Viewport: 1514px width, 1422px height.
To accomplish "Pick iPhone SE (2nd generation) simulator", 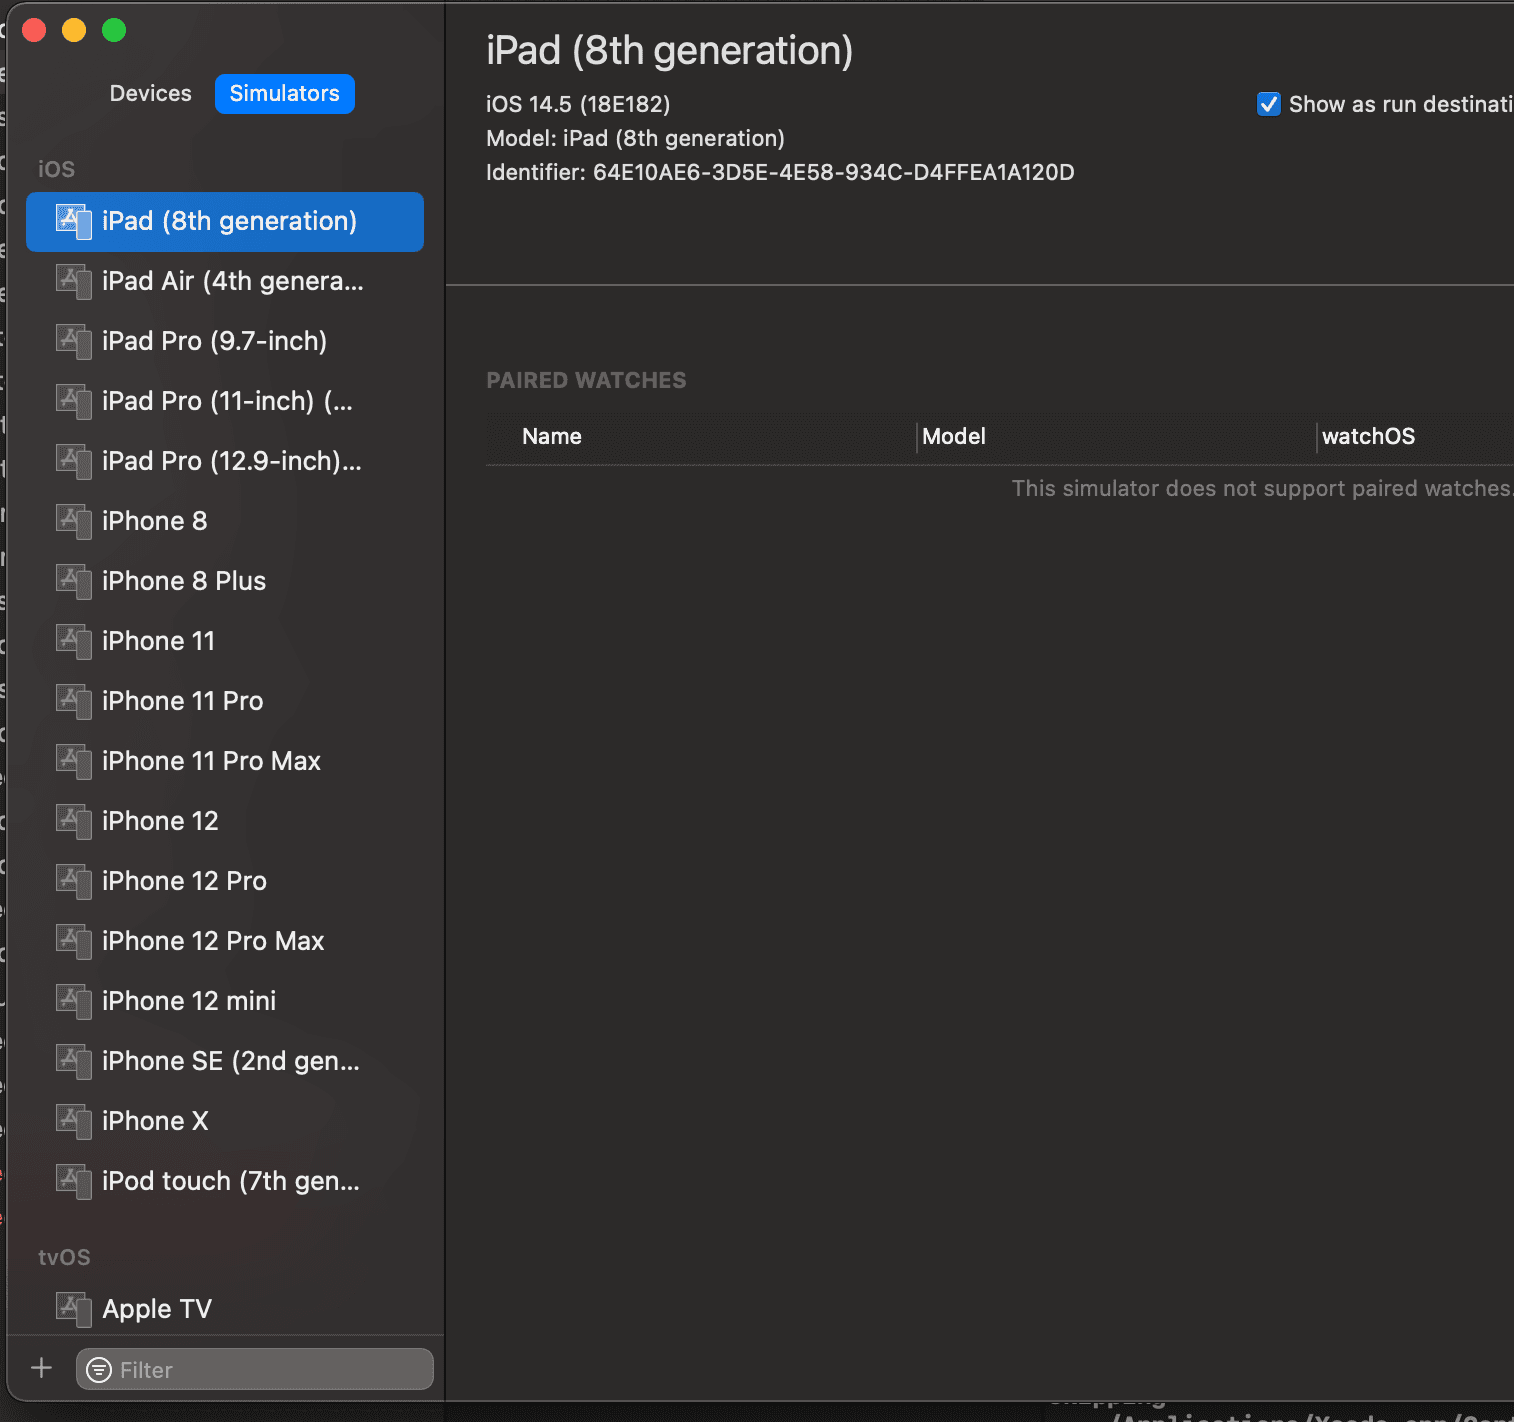I will (x=230, y=1061).
